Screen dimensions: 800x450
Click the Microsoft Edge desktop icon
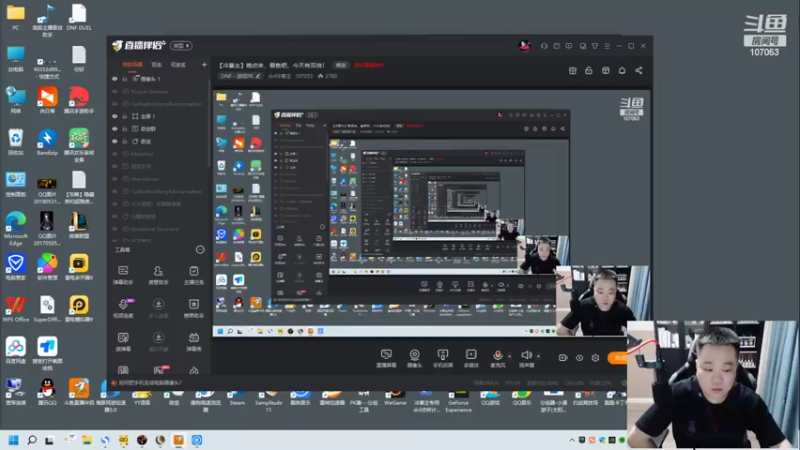pyautogui.click(x=16, y=228)
